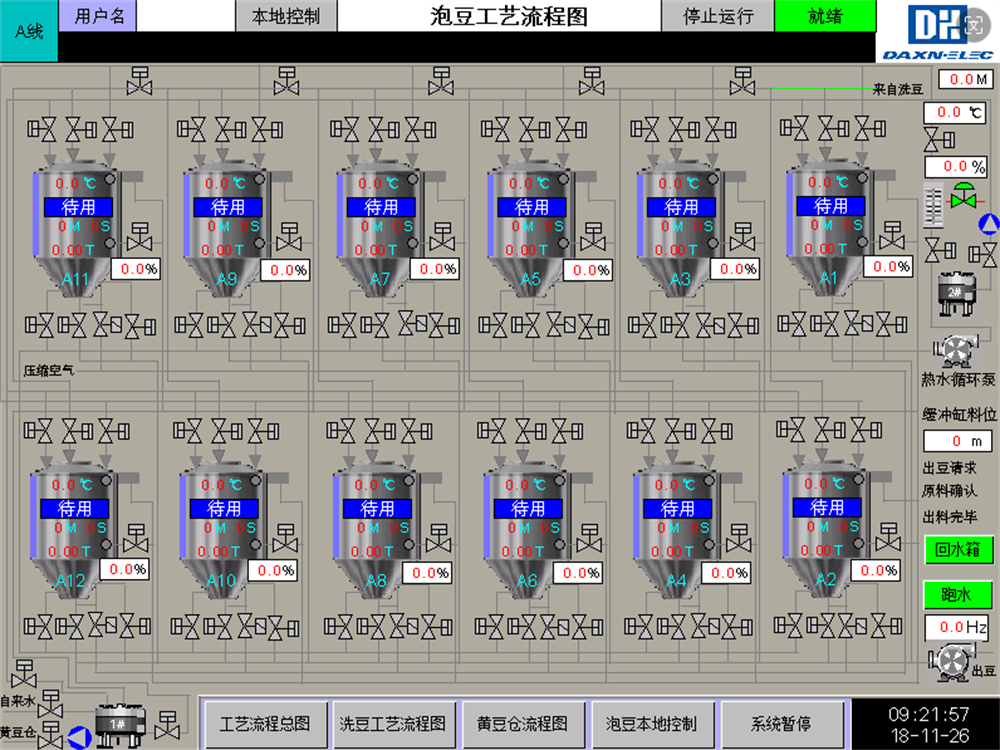Click the A1 tank level percentage field

889,267
